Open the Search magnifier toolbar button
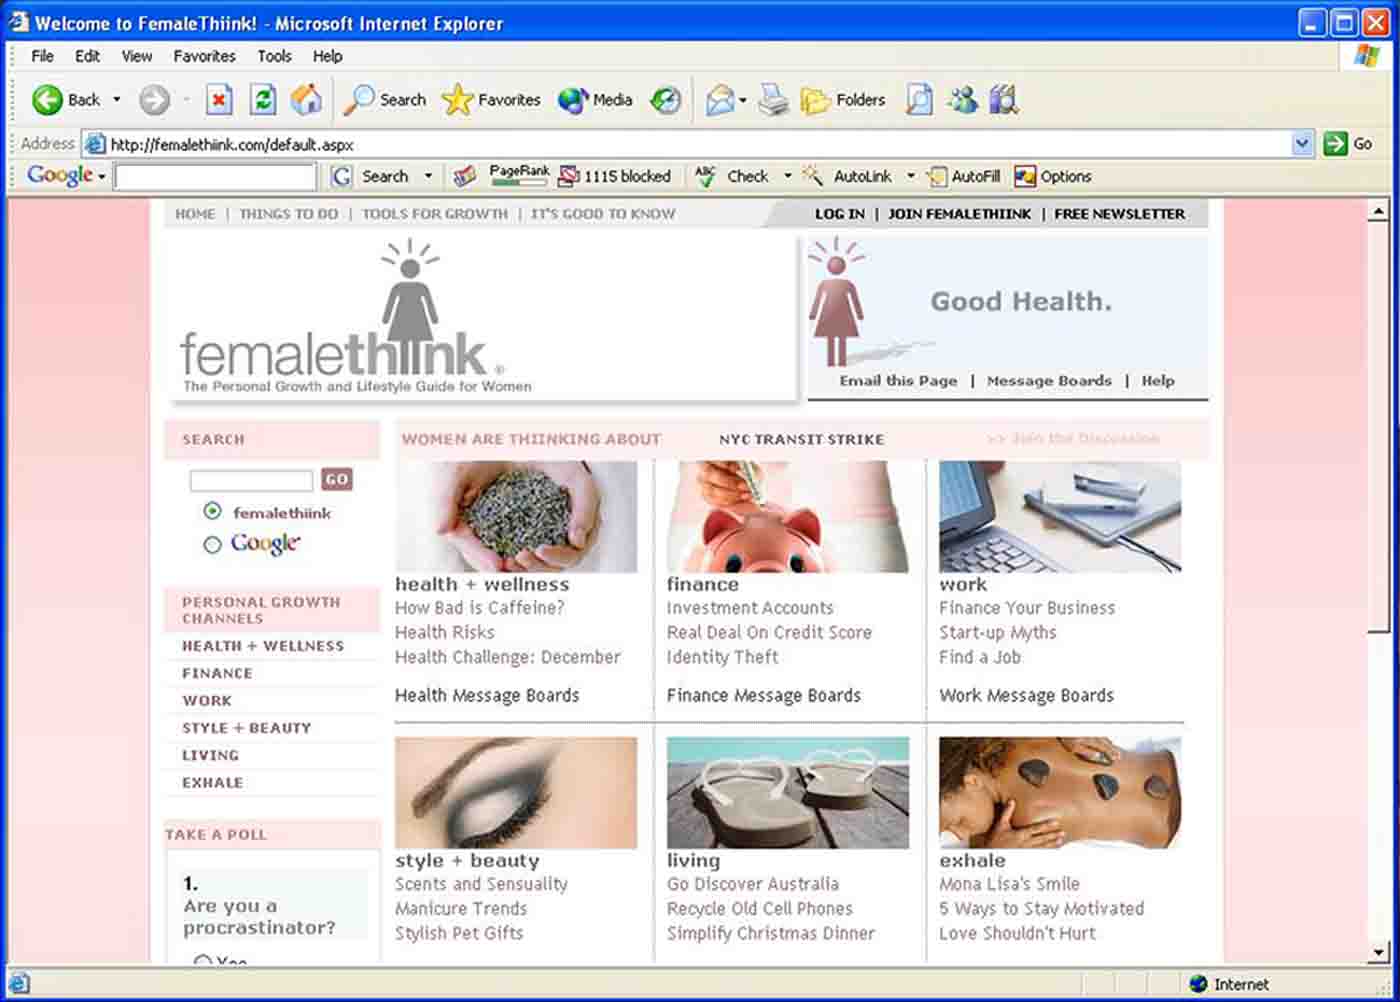The width and height of the screenshot is (1400, 1002). [x=385, y=99]
